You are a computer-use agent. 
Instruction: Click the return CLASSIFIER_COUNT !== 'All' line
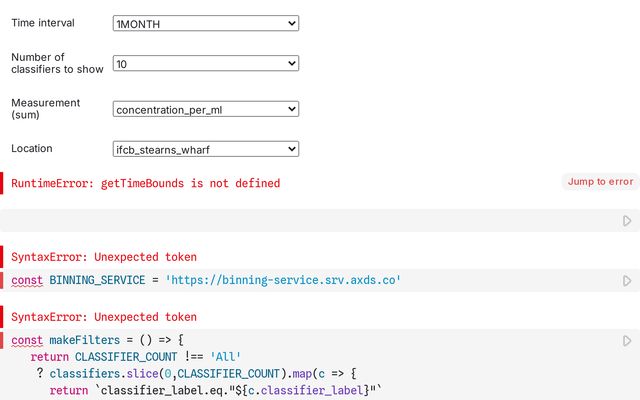coord(136,357)
